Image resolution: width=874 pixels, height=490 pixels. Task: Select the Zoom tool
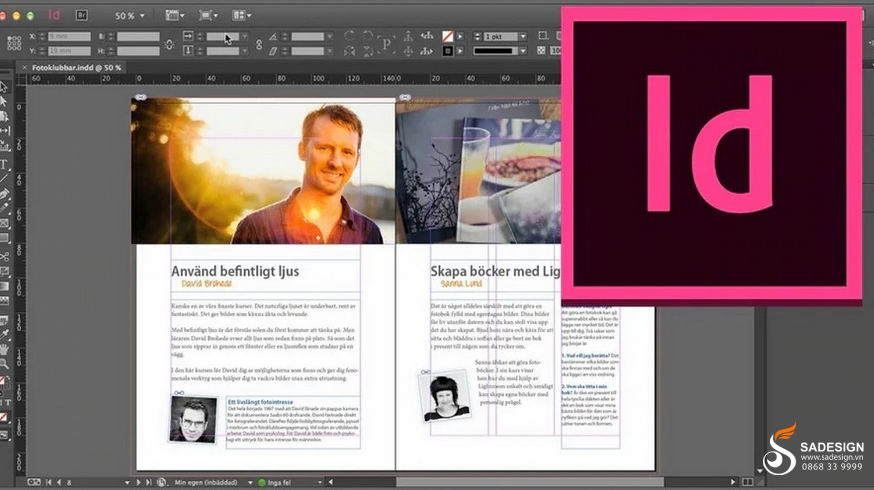(x=4, y=364)
